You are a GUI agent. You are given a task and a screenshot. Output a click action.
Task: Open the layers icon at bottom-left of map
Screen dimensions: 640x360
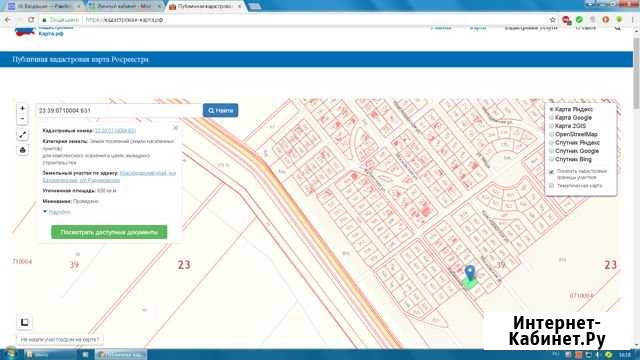24,322
